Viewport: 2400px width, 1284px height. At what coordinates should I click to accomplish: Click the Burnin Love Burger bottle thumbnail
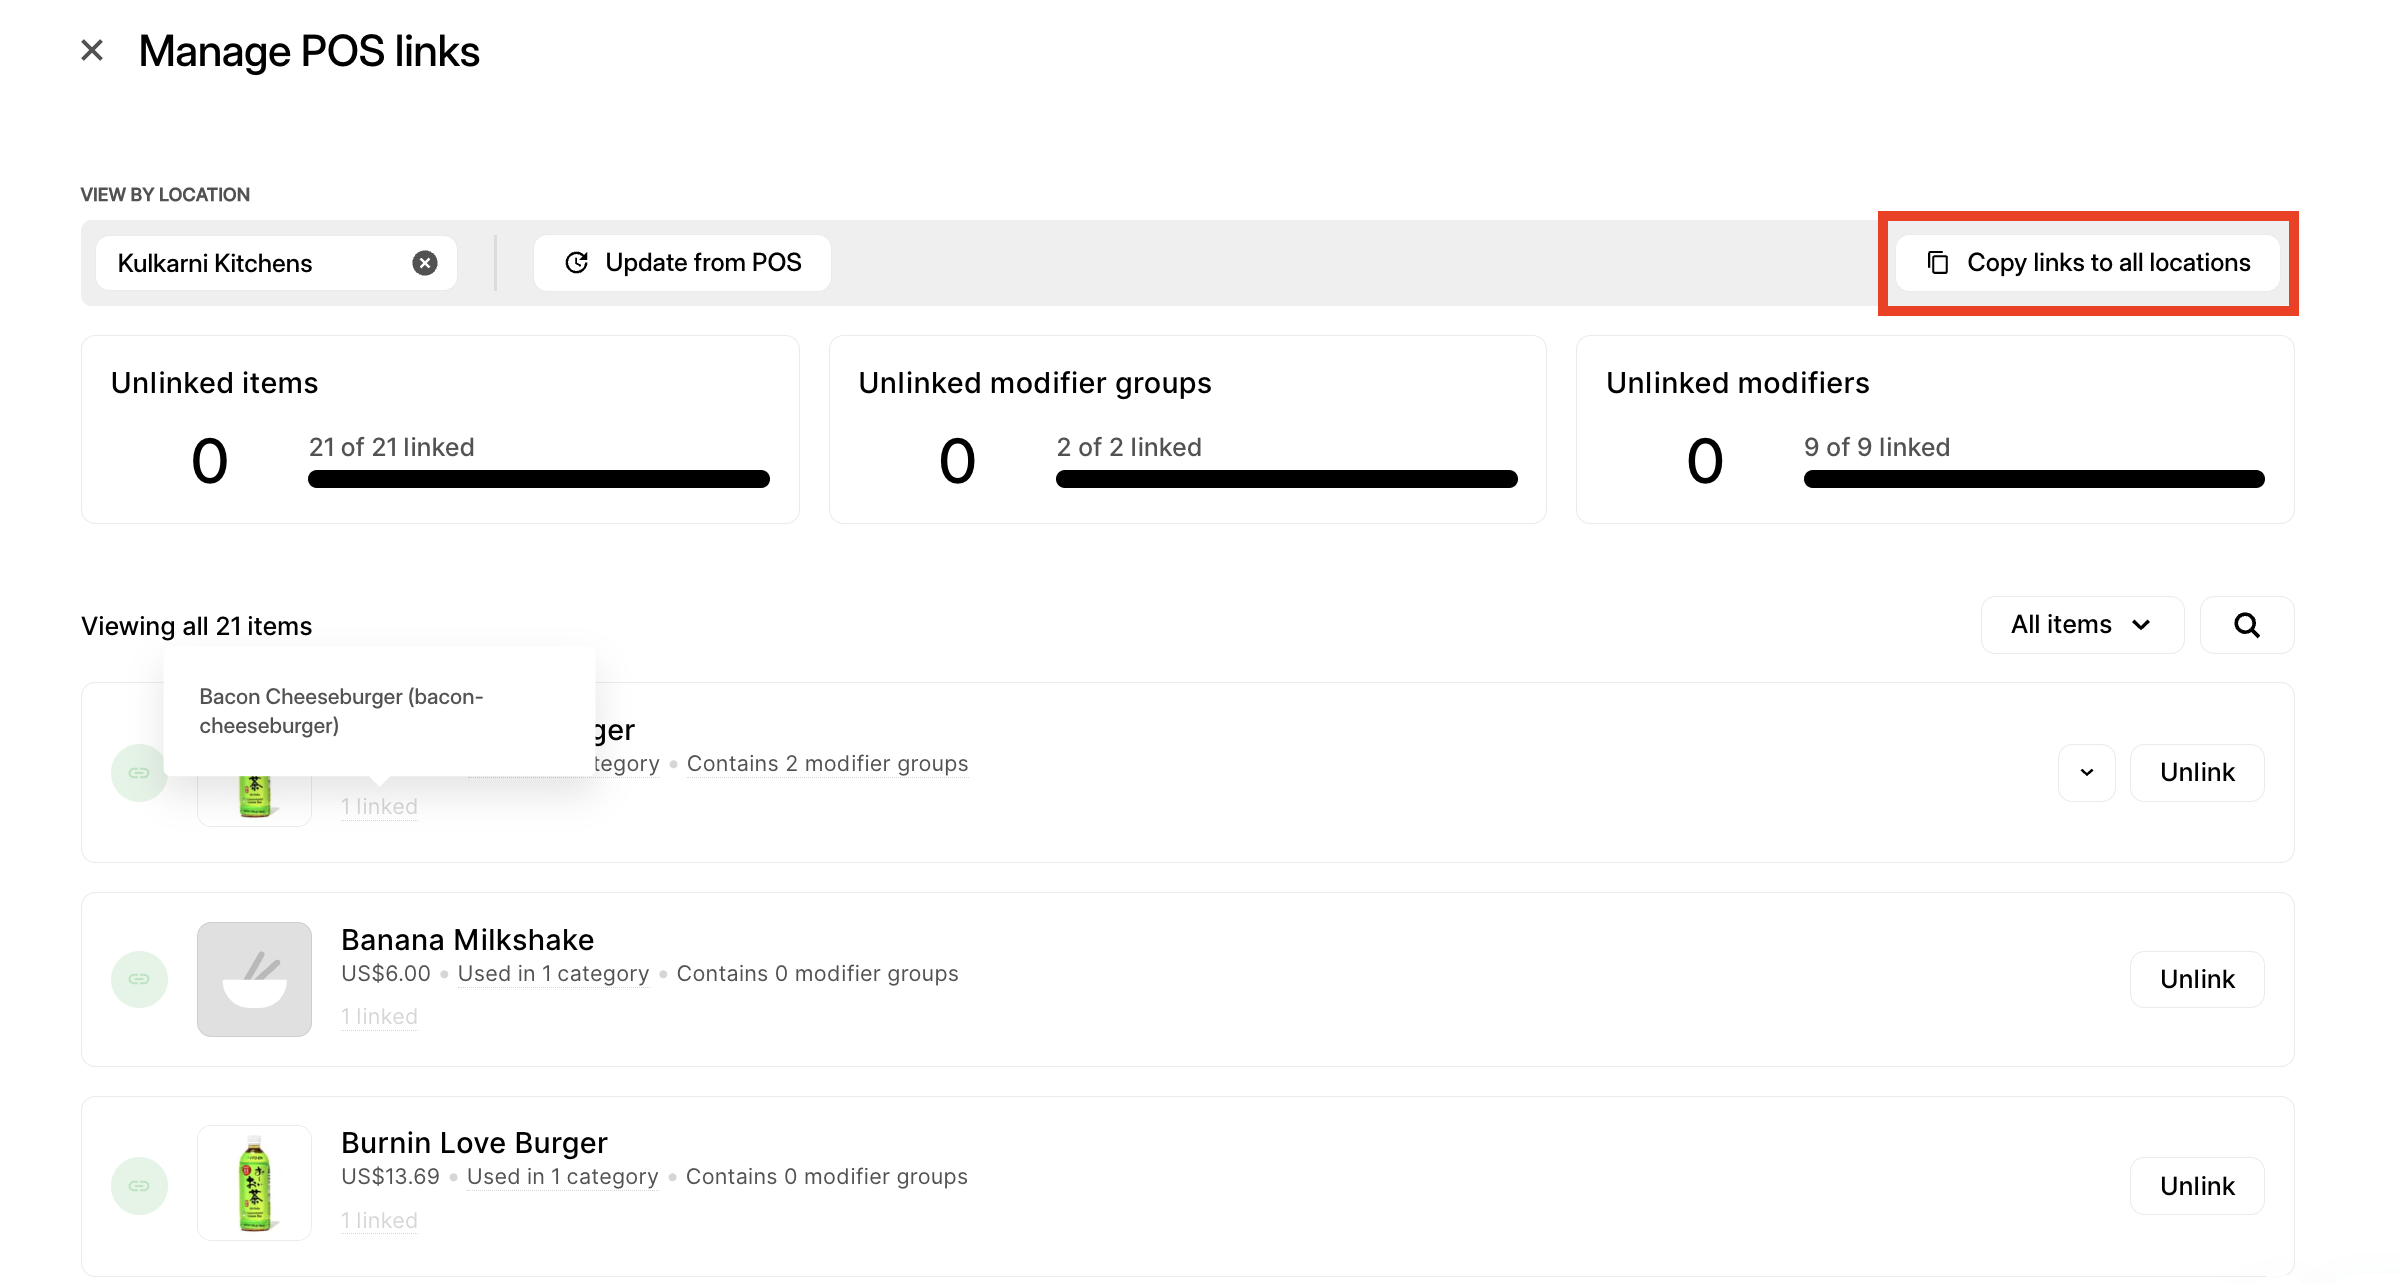(254, 1184)
